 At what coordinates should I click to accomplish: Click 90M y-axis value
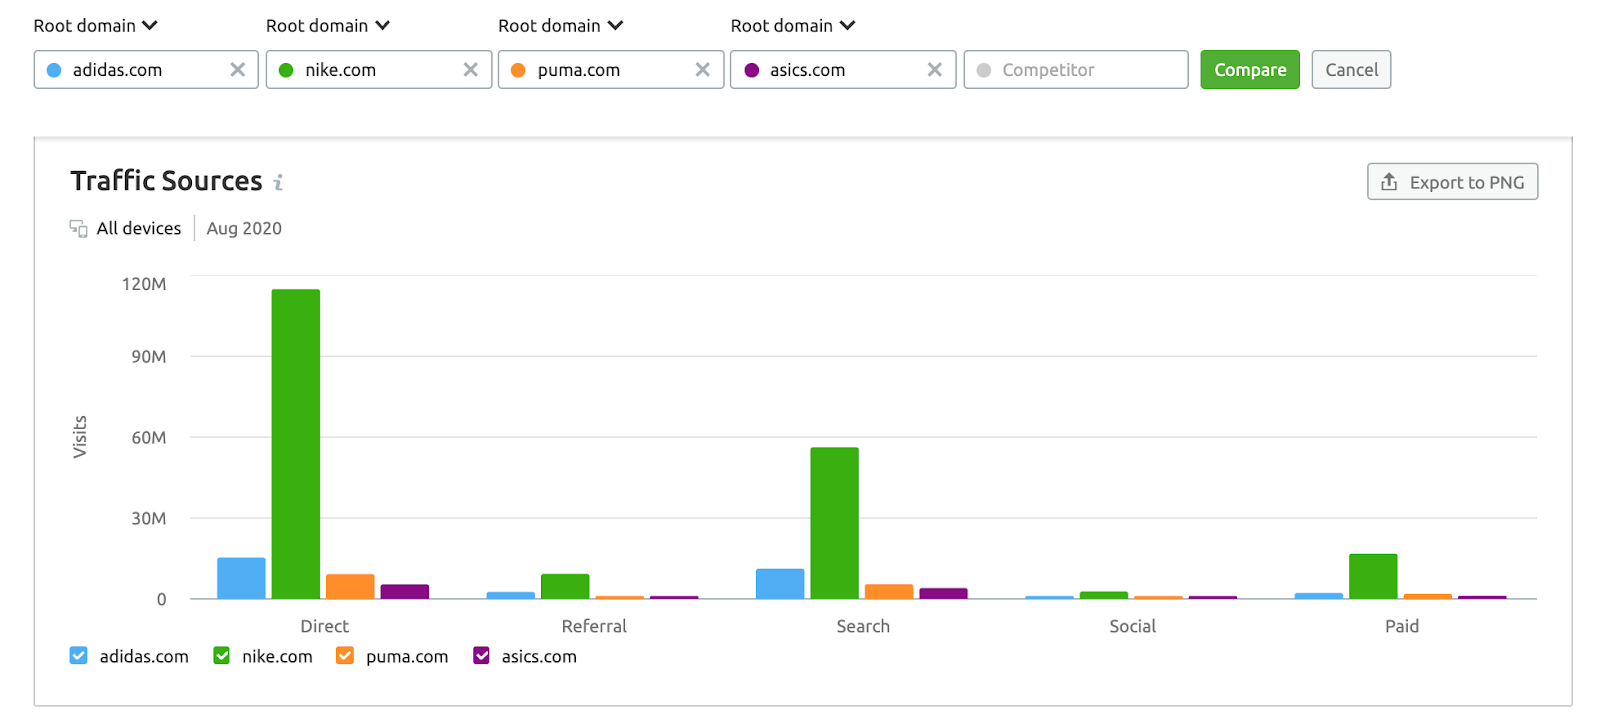point(149,357)
